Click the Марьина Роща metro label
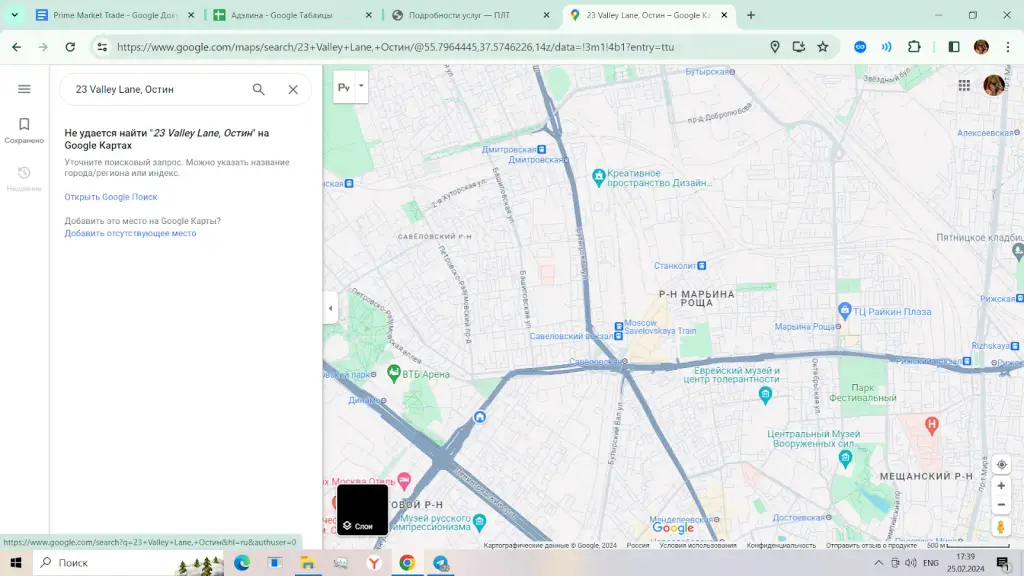The height and width of the screenshot is (576, 1024). [x=807, y=327]
